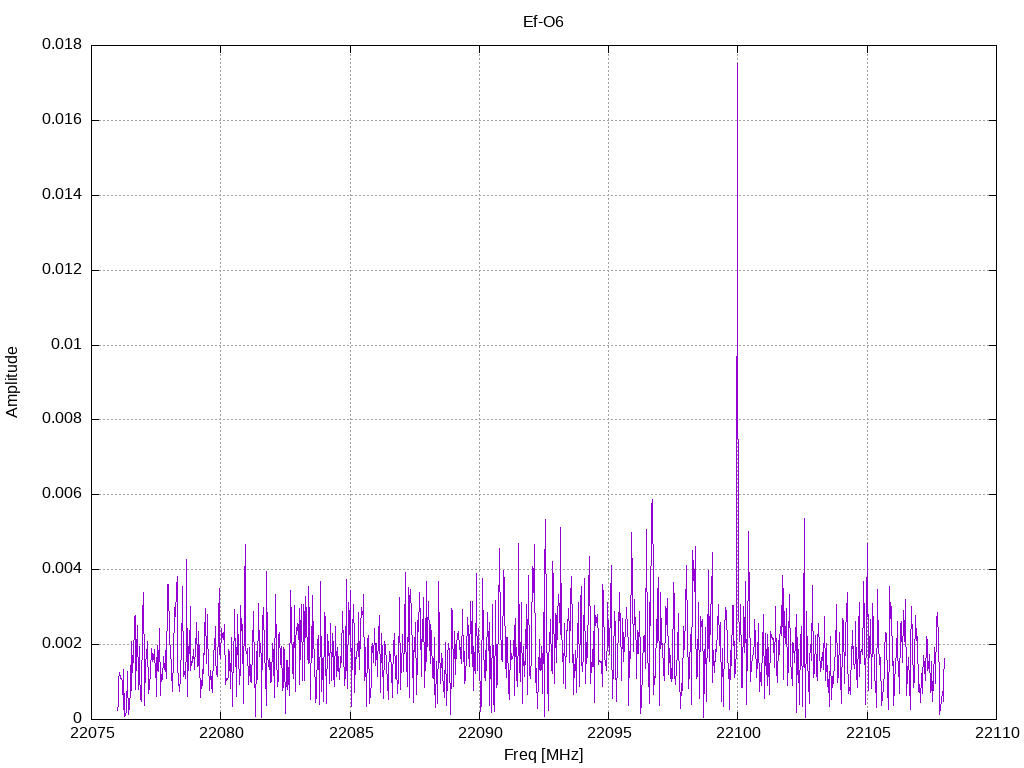Click the y-axis tick label "0.004"
1024x768 pixels.
click(x=62, y=569)
